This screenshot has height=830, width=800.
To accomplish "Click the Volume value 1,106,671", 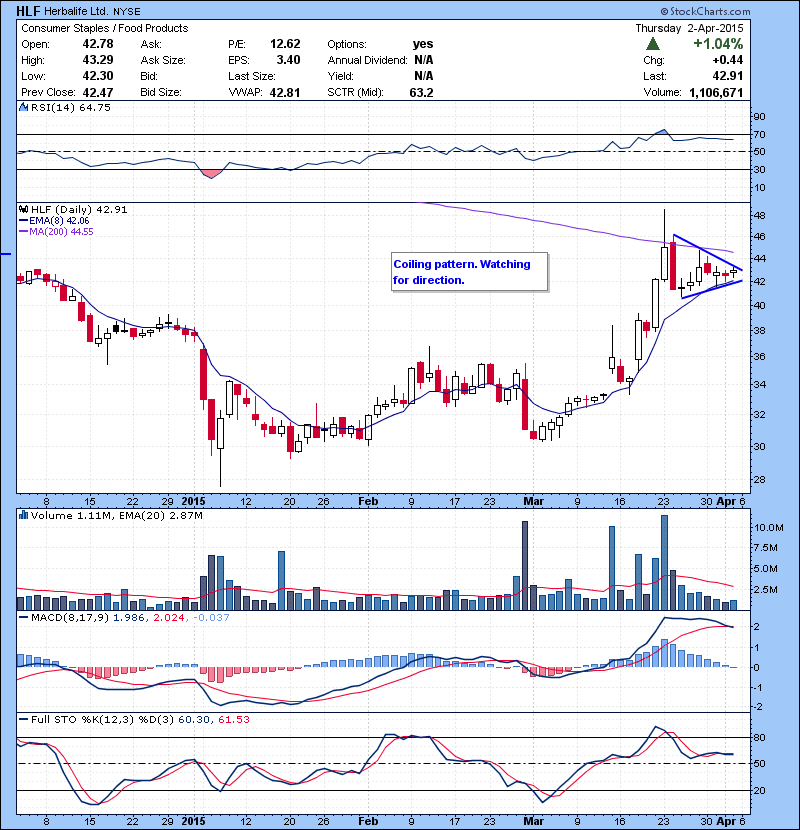I will tap(716, 93).
